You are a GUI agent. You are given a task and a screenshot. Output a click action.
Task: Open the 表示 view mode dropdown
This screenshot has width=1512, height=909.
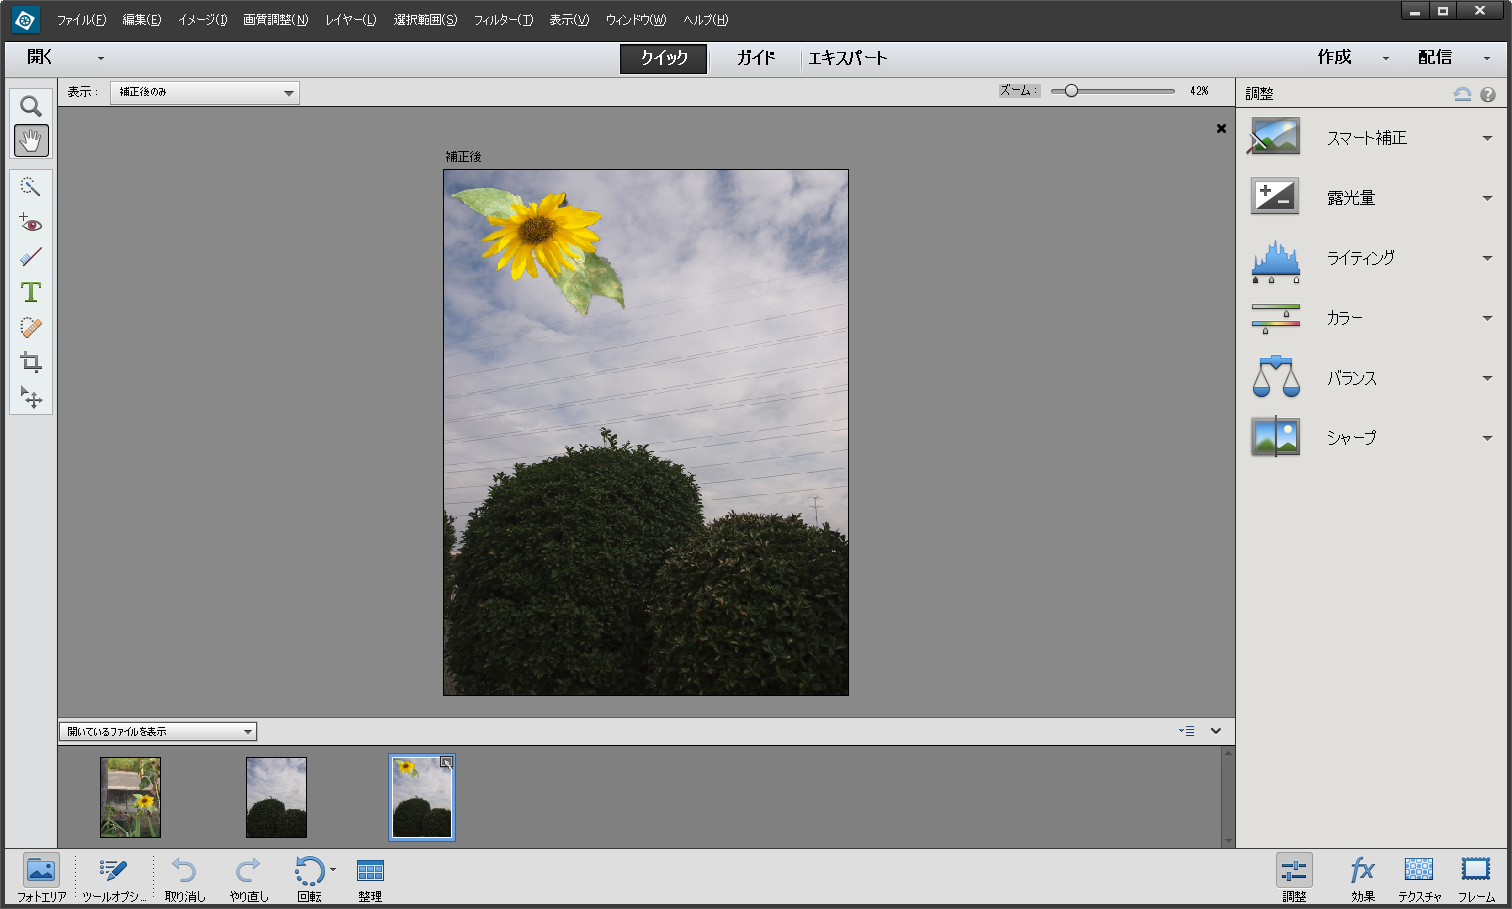pos(203,92)
